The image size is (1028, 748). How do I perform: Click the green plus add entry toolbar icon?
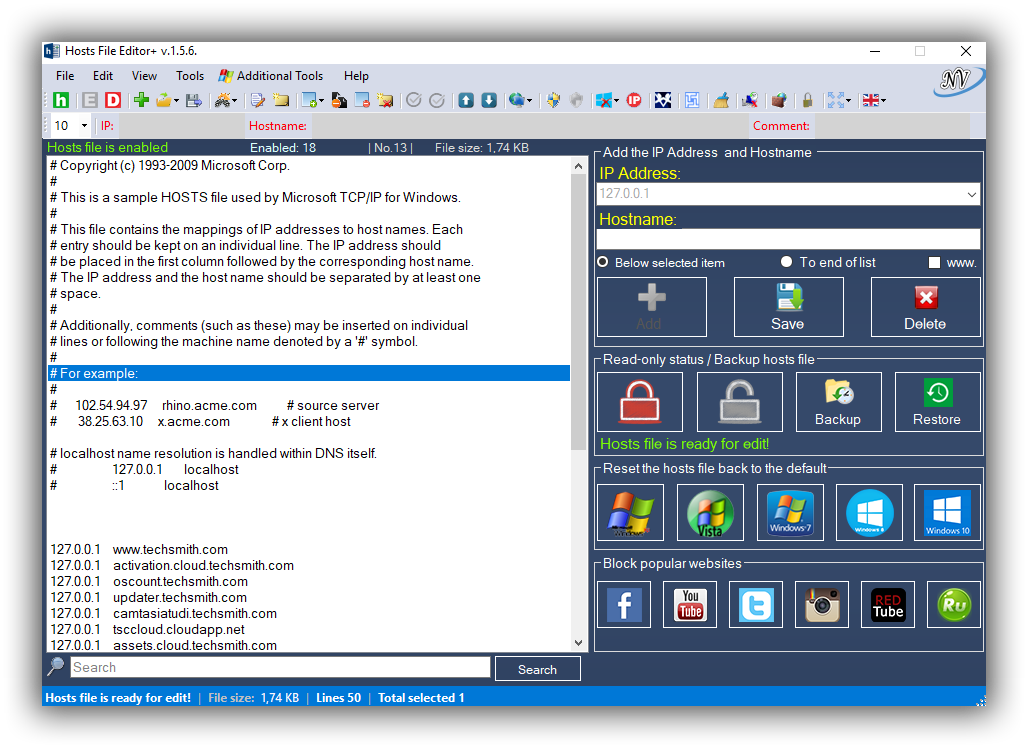[x=141, y=100]
